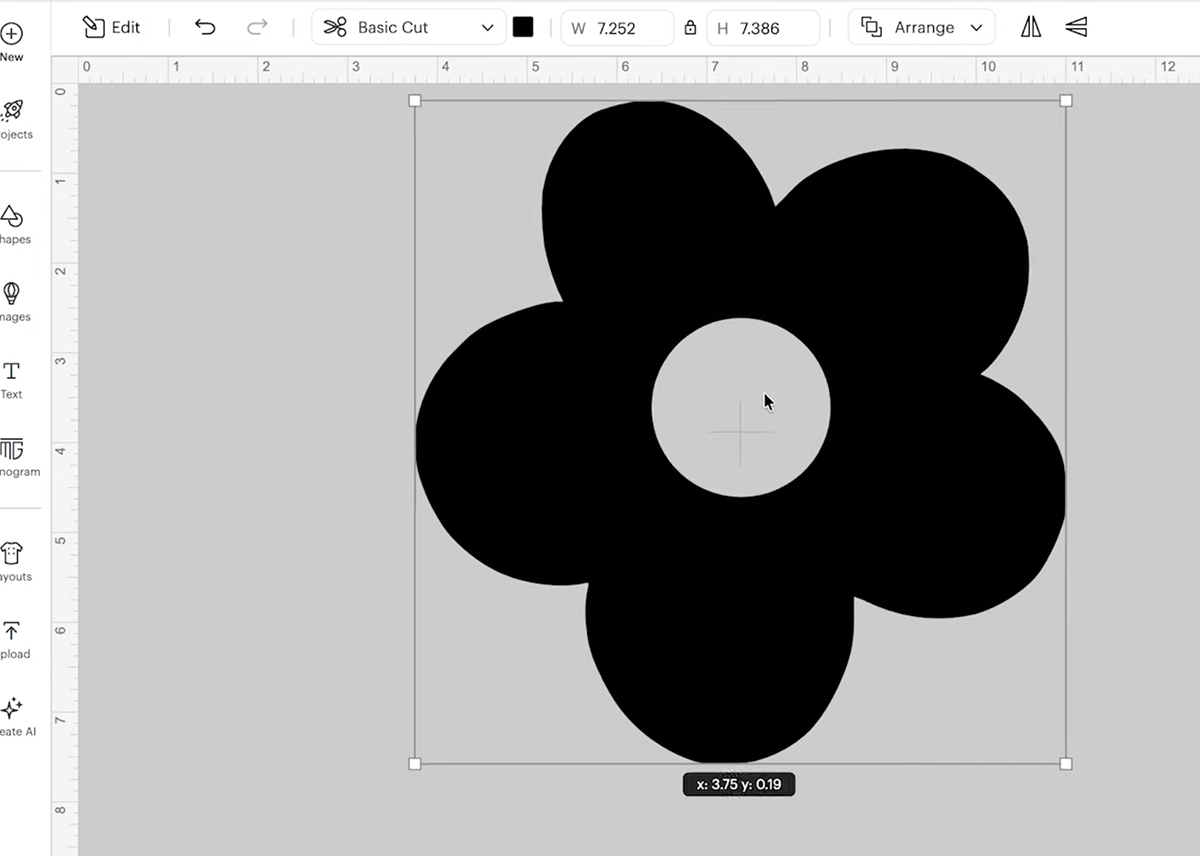Undo the last action

205,27
